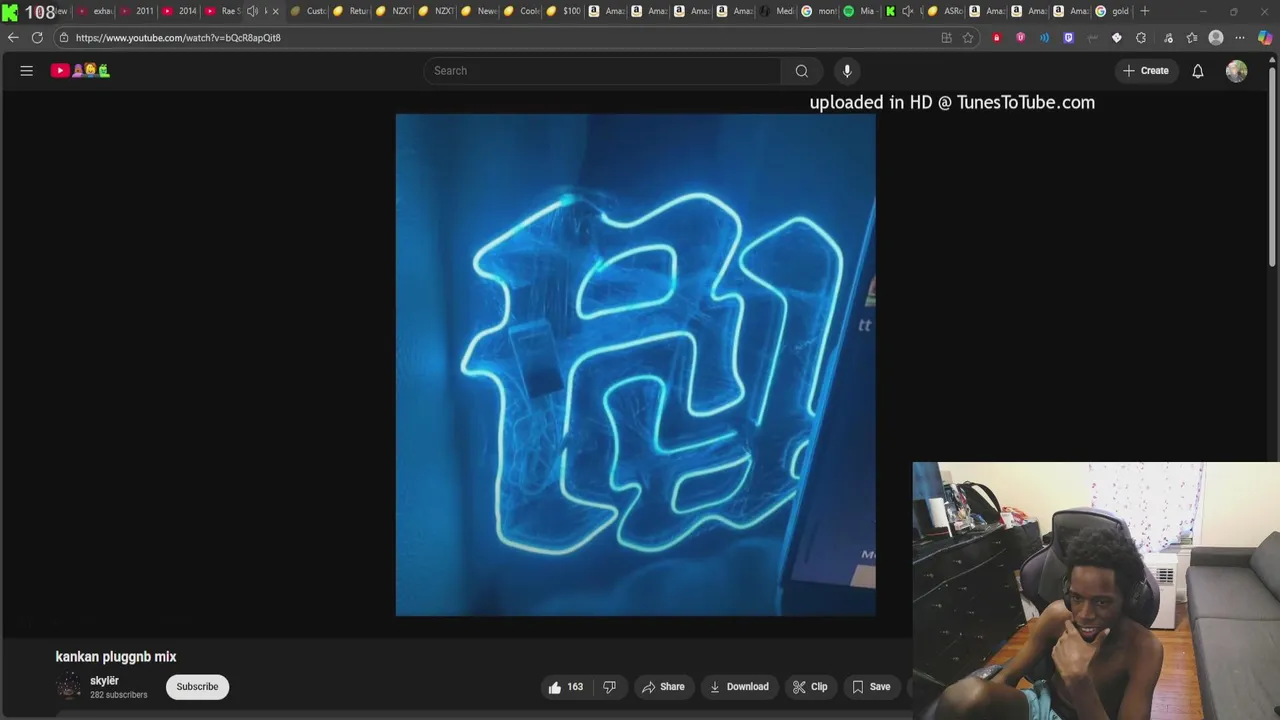
Task: Download the video
Action: coord(739,687)
